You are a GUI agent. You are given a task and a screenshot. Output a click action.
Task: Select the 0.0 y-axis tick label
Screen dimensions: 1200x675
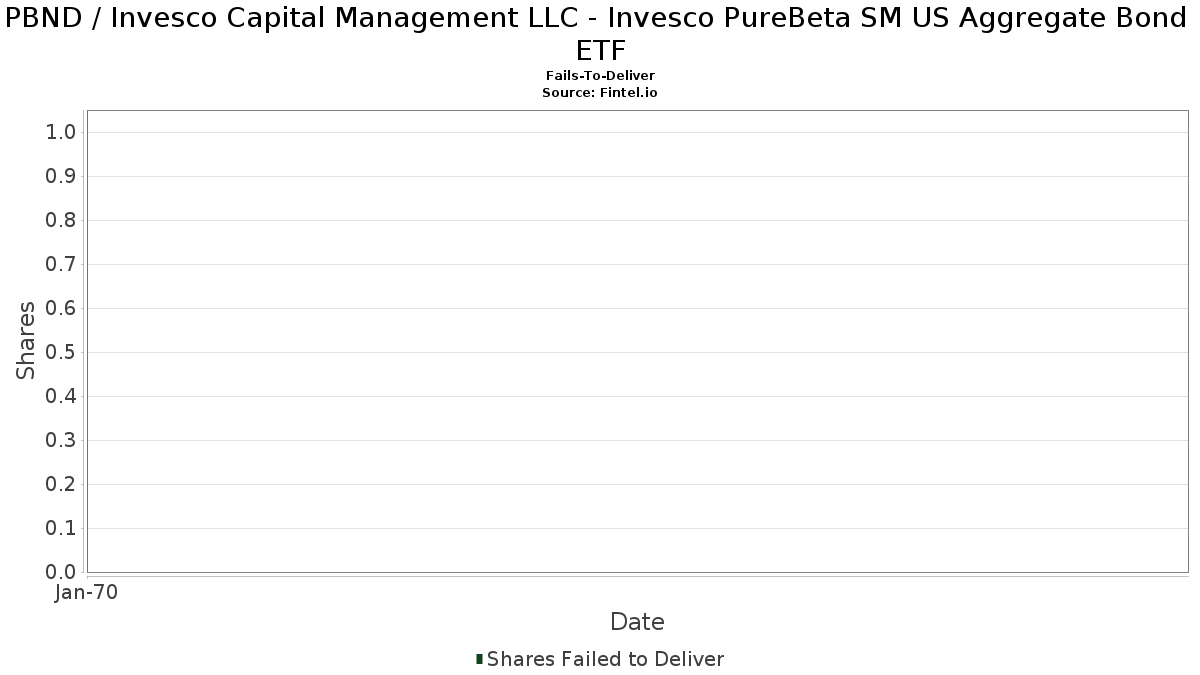pyautogui.click(x=61, y=572)
